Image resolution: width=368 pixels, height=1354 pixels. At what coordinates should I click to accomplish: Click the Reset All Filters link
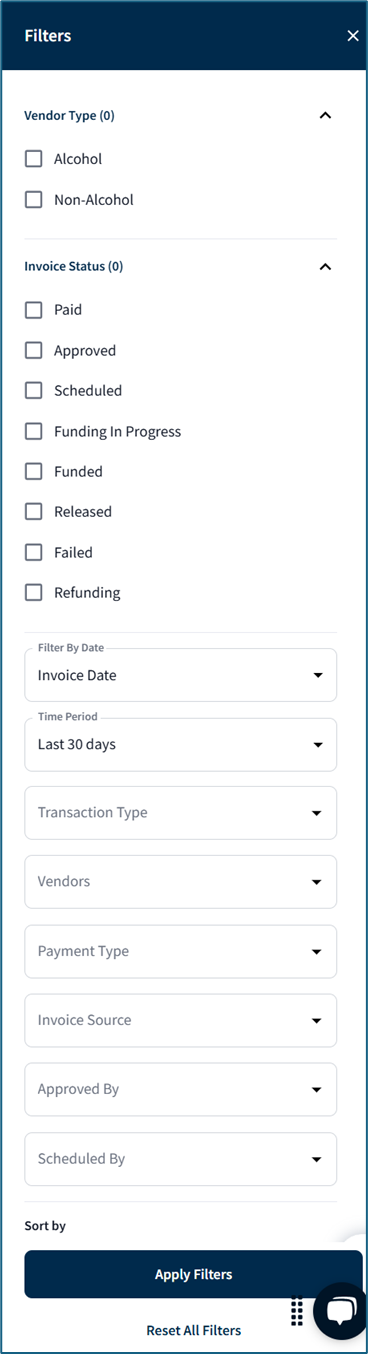[194, 1330]
